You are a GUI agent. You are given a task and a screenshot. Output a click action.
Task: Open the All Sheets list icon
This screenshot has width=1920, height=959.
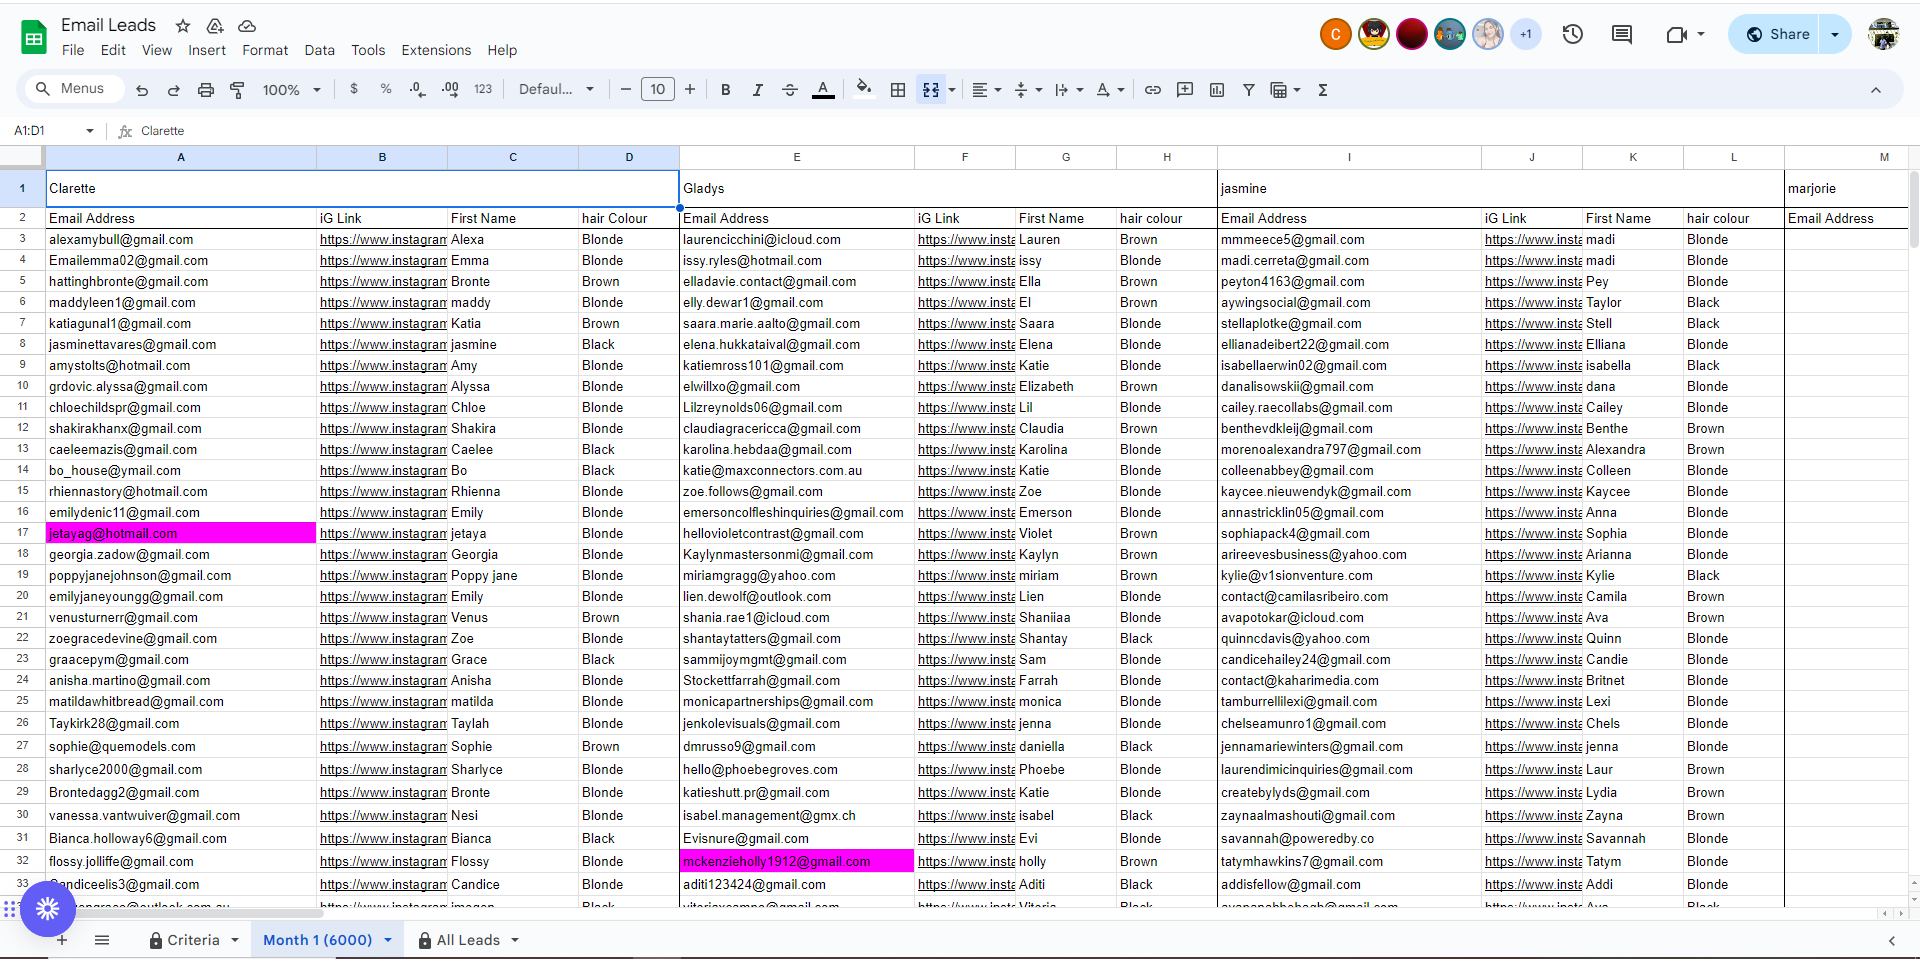(x=102, y=940)
